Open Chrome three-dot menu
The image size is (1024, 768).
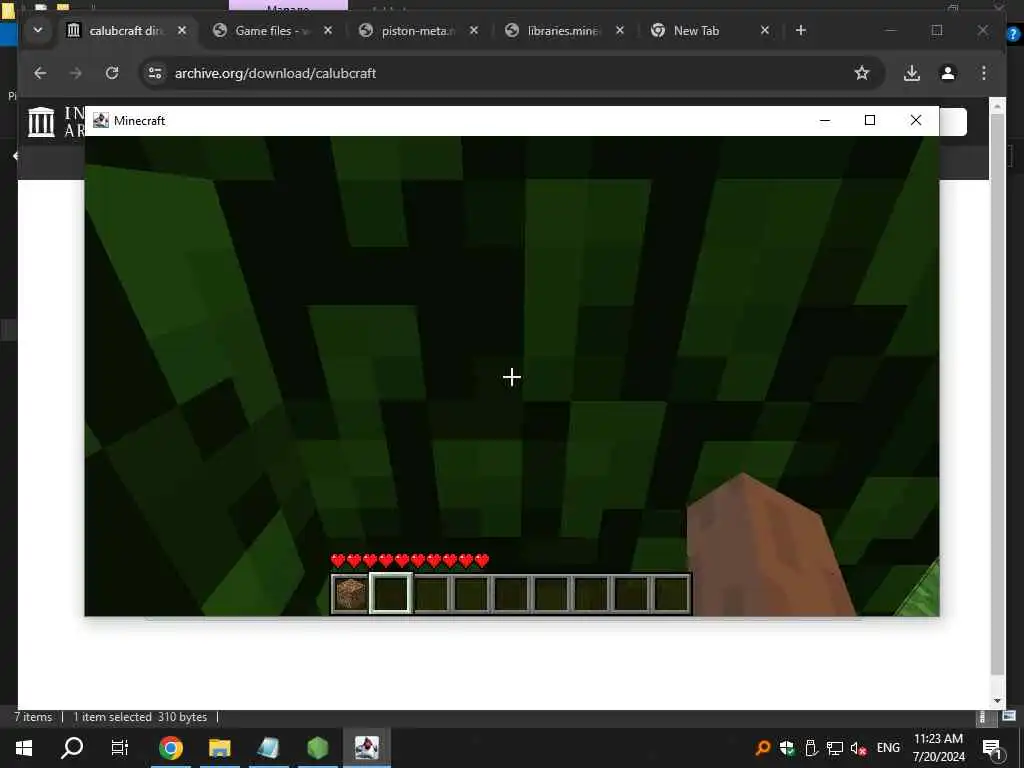pos(984,73)
